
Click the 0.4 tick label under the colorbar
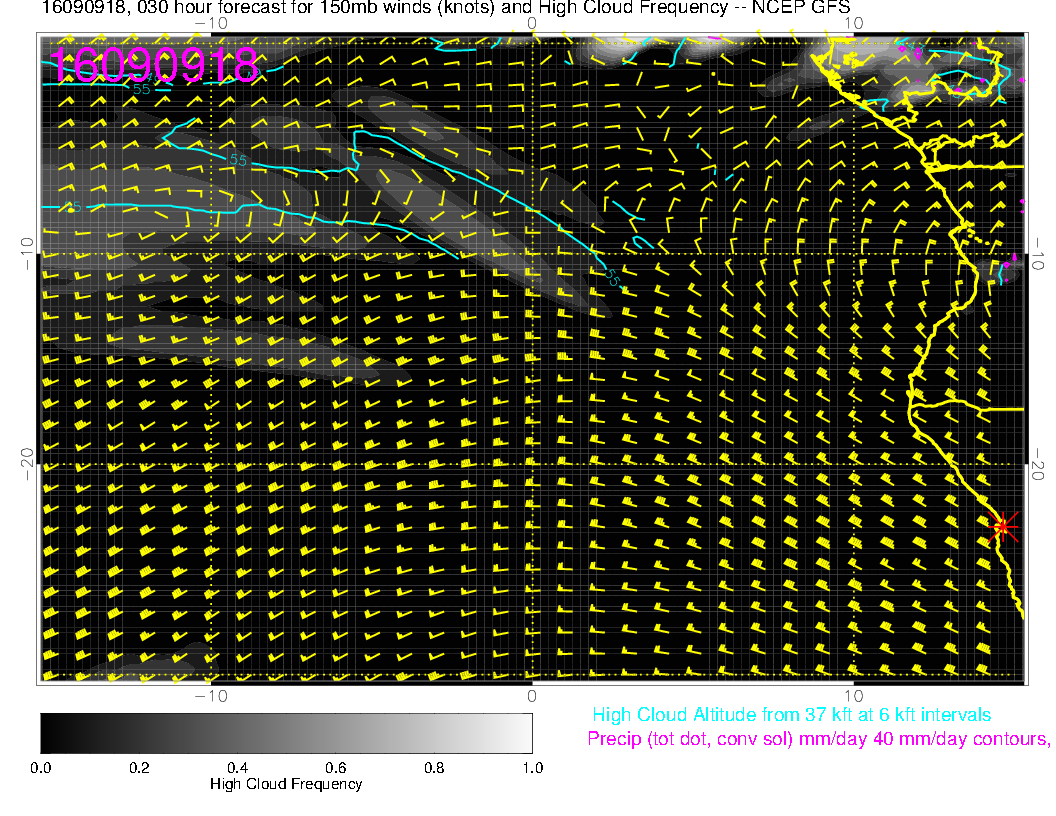237,767
